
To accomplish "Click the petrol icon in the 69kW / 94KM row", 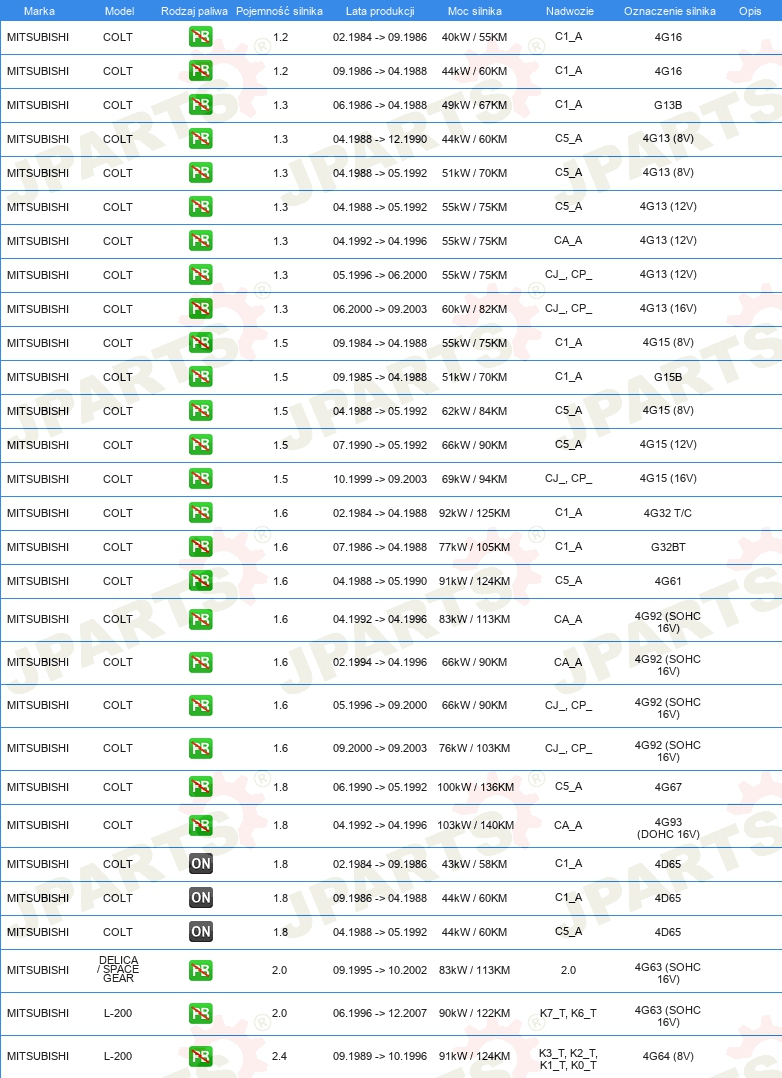I will tap(201, 478).
